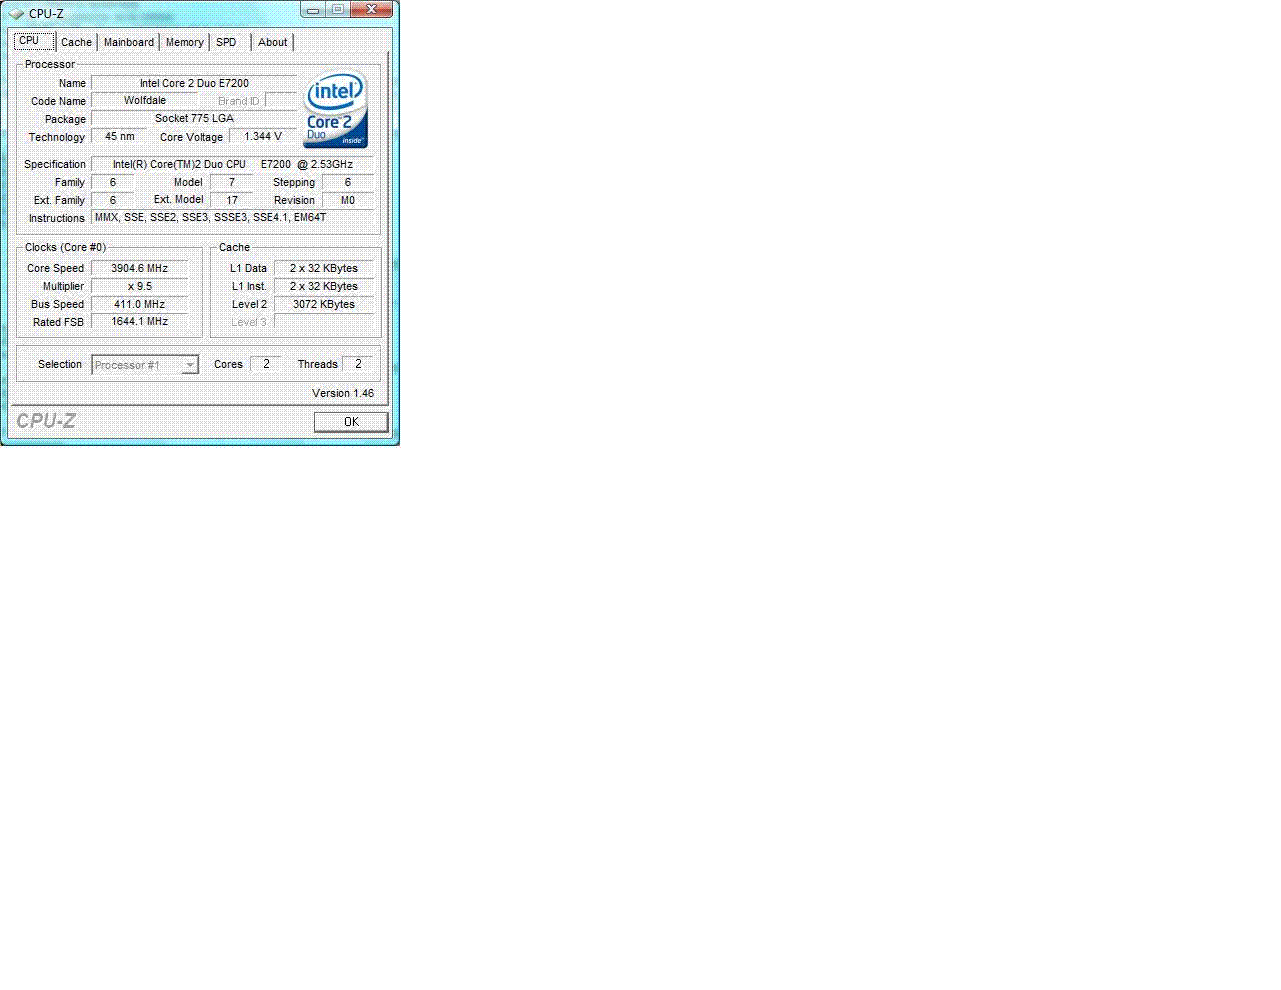Click the Intel Core 2 Duo logo
Image resolution: width=1281 pixels, height=990 pixels.
coord(335,110)
